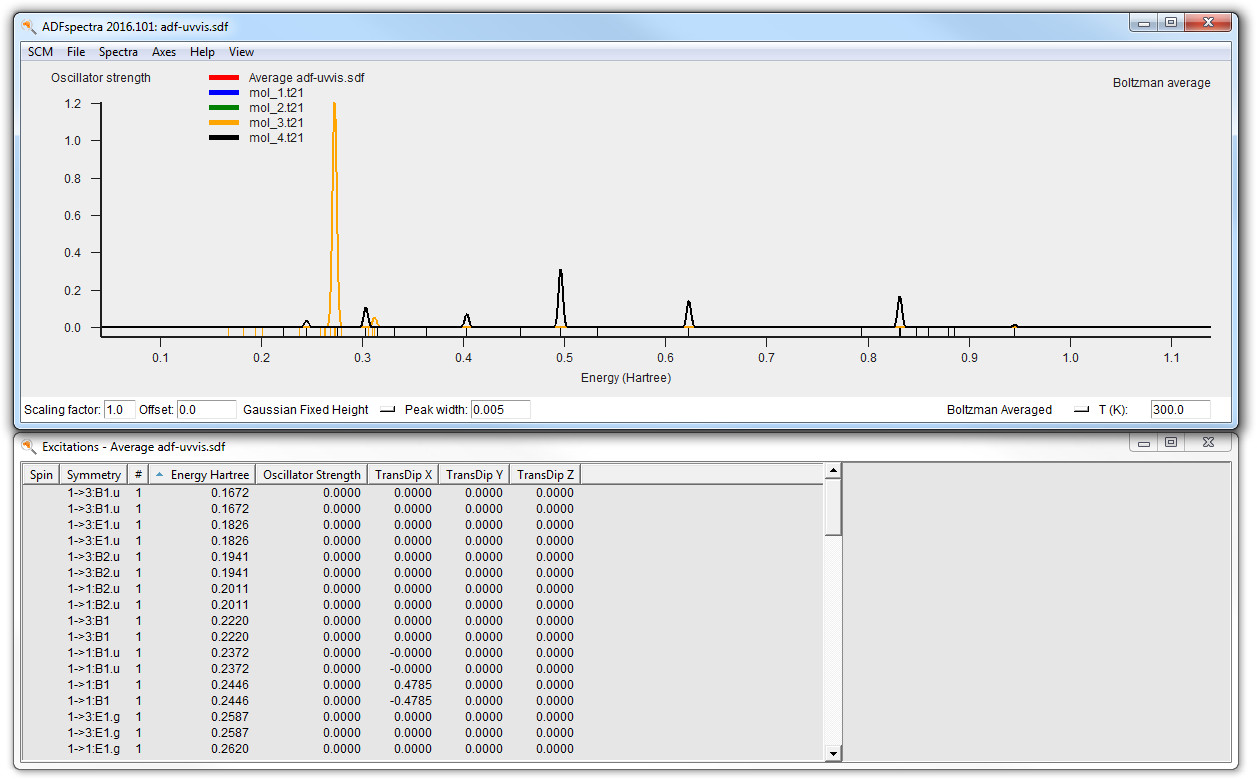The width and height of the screenshot is (1257, 779).
Task: Click the excitations table scrollbar thumb
Action: tap(833, 506)
